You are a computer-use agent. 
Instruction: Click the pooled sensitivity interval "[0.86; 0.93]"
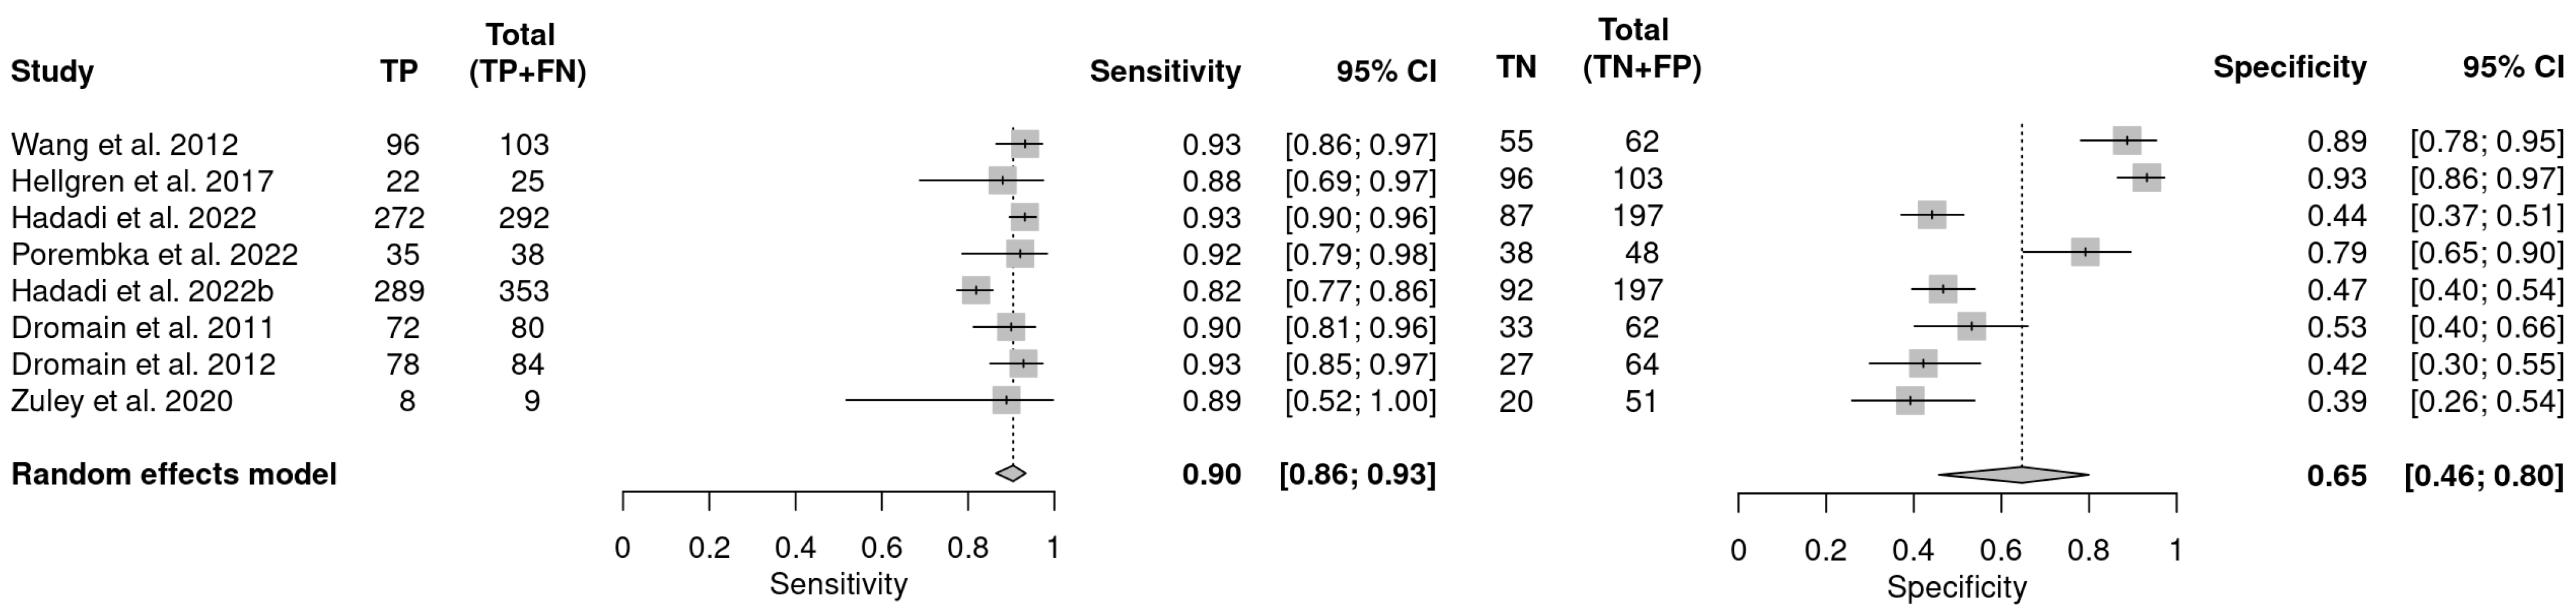[1357, 474]
